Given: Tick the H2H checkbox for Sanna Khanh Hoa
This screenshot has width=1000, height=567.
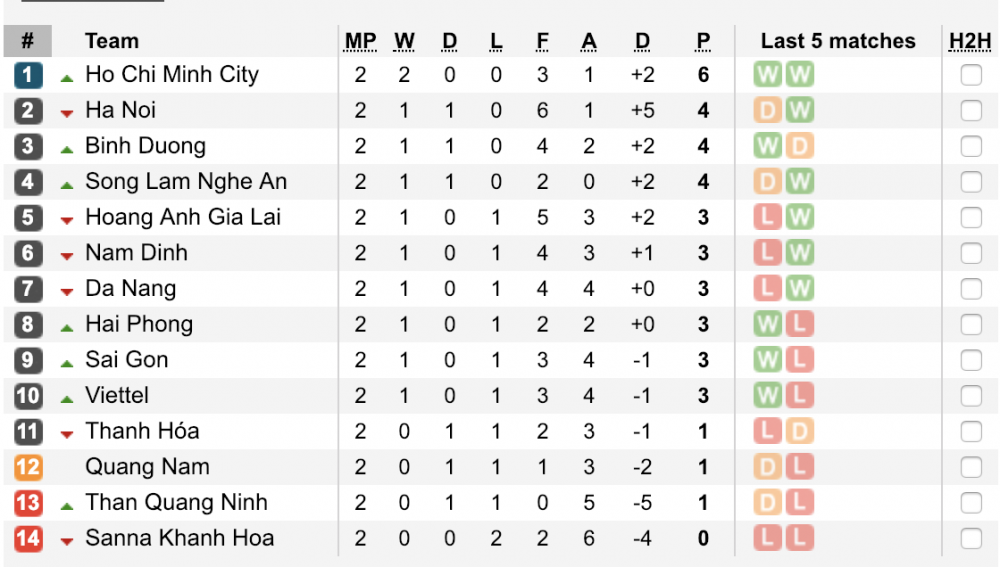Looking at the screenshot, I should tap(971, 538).
